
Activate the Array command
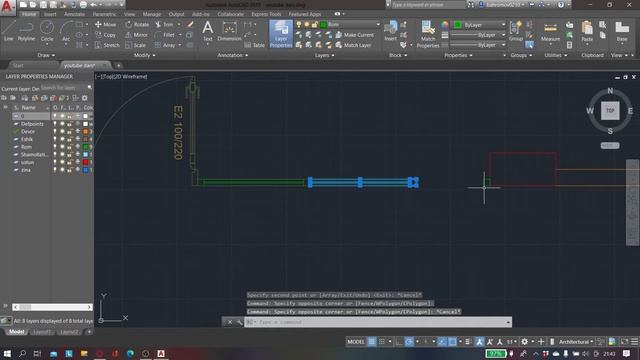[x=165, y=45]
